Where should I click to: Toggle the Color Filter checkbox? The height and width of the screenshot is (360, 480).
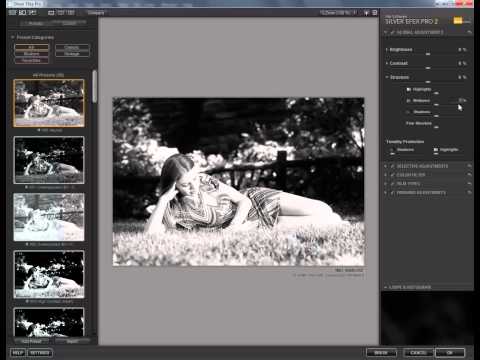coord(393,175)
